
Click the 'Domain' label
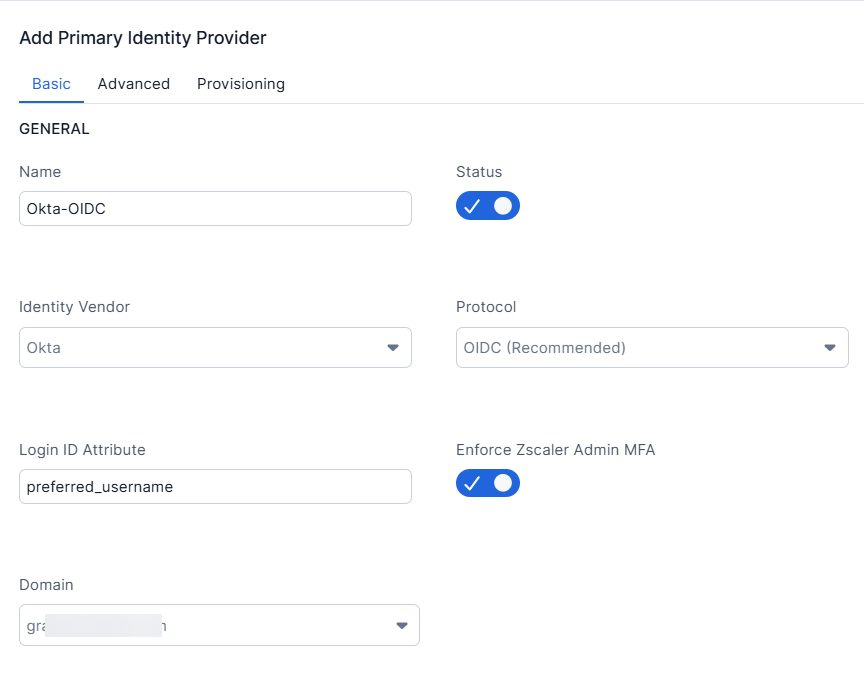[x=46, y=585]
